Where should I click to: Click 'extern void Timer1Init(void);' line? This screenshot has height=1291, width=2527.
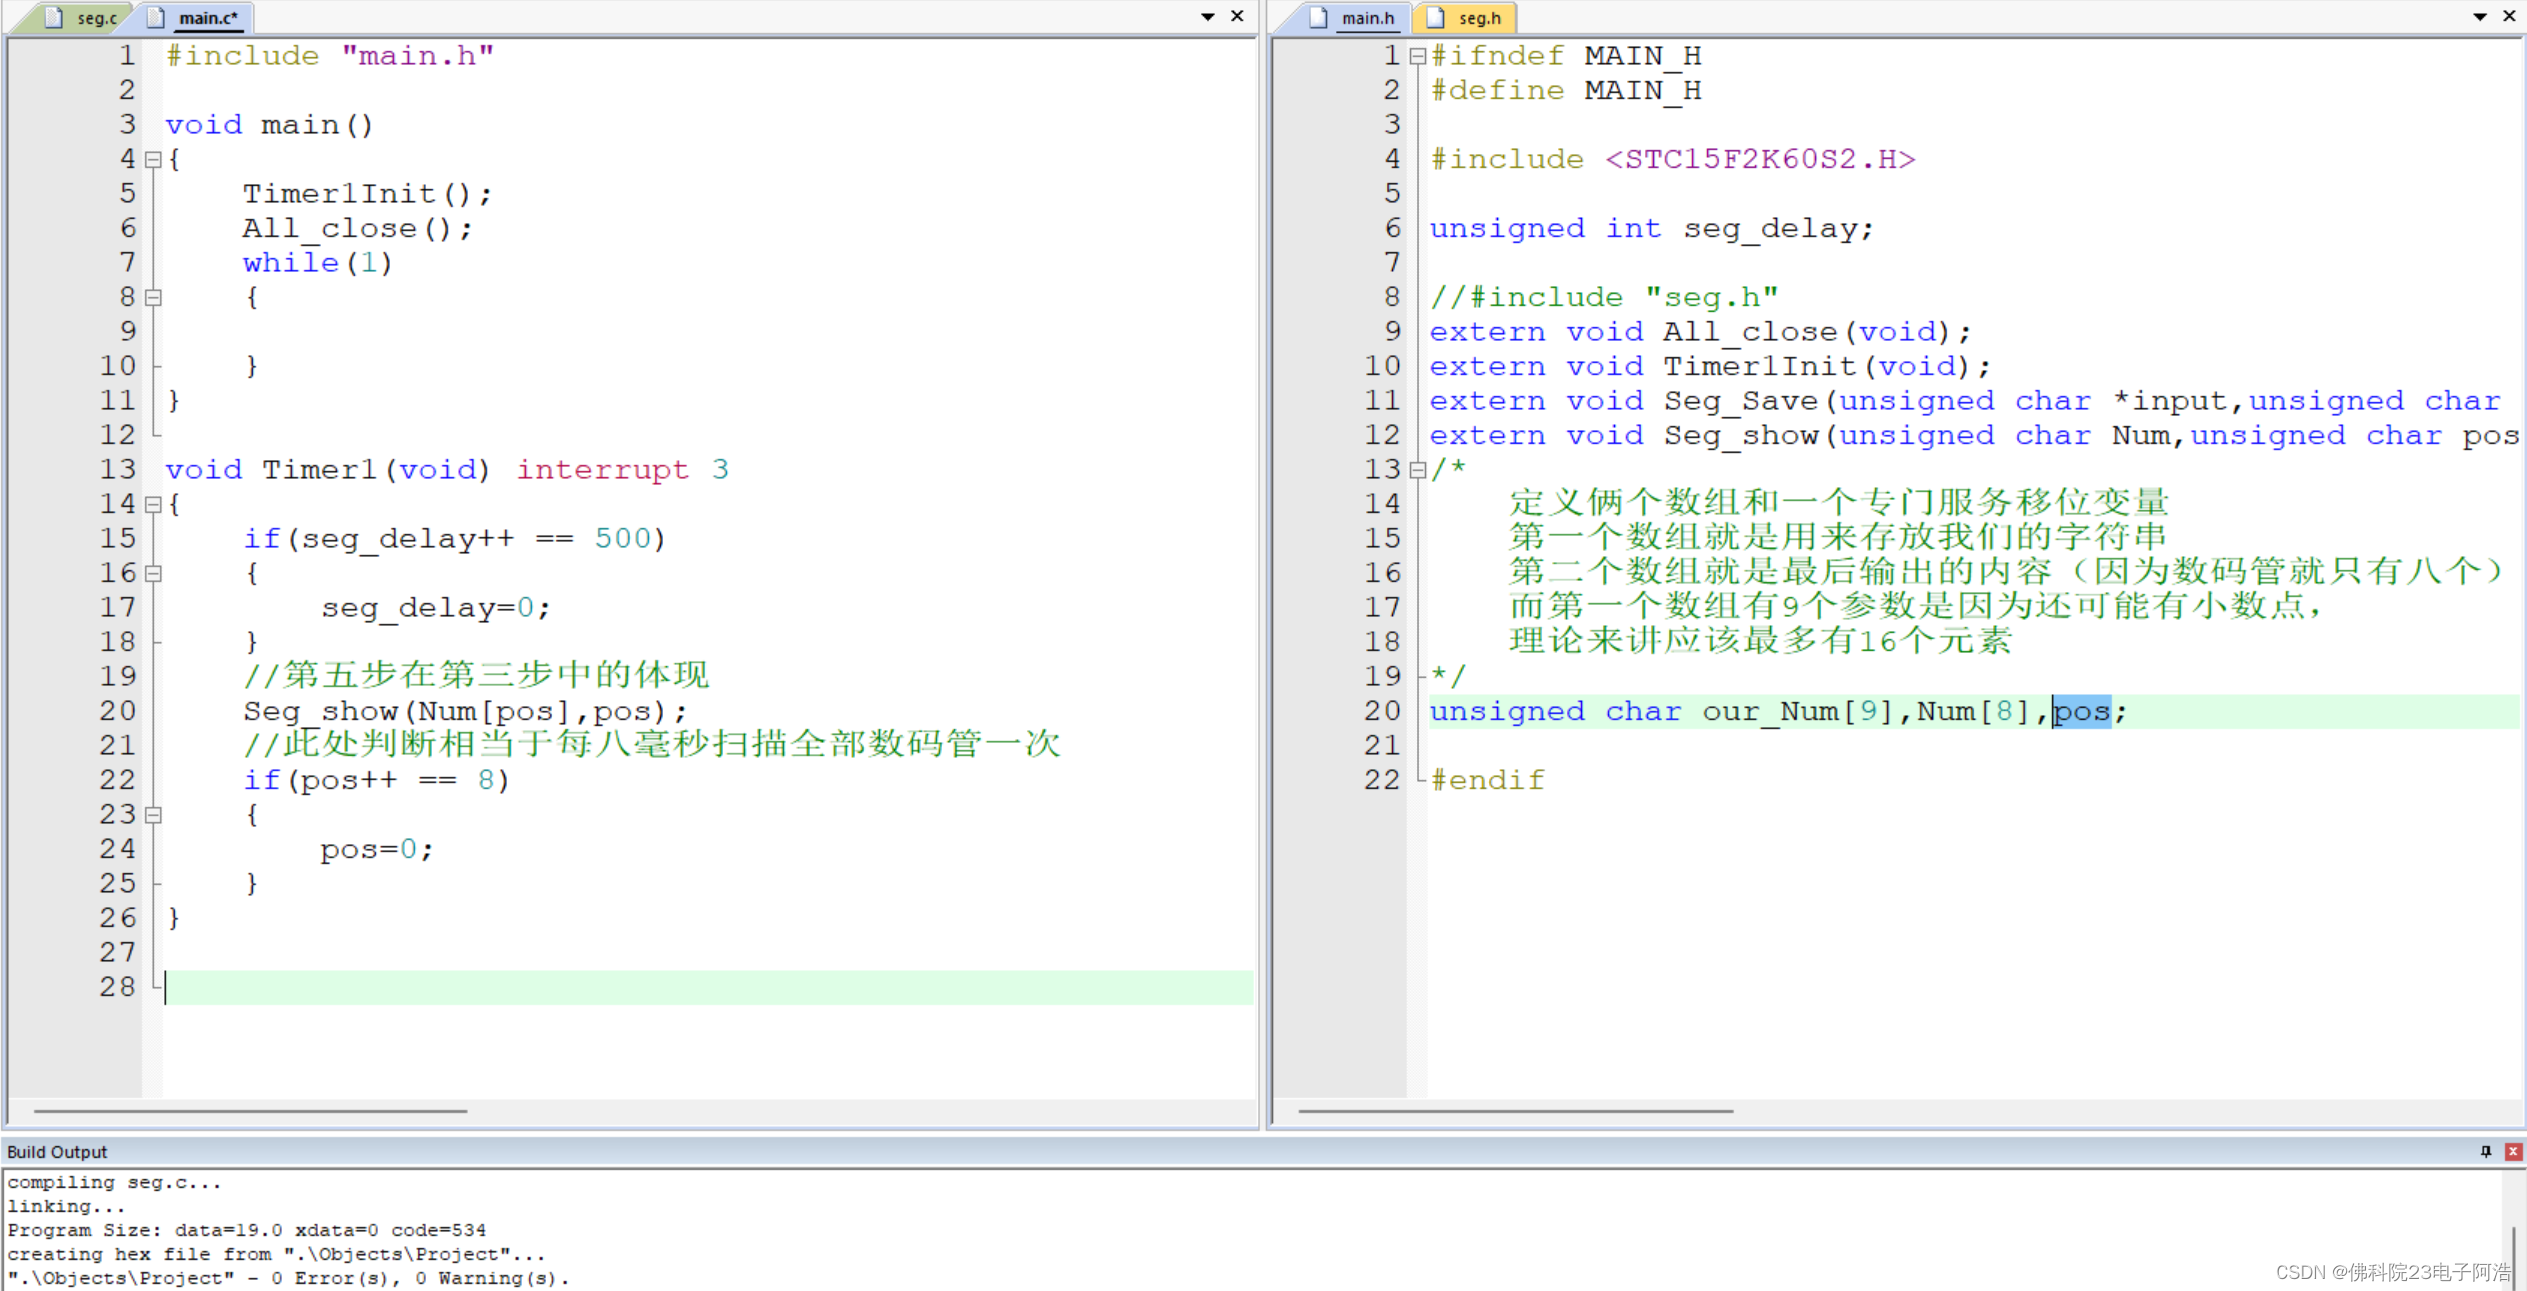click(x=1710, y=366)
